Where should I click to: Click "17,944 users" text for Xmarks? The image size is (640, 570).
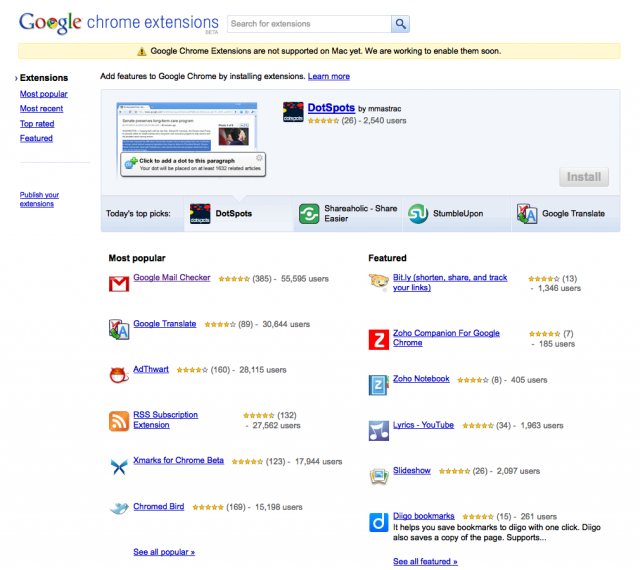pyautogui.click(x=318, y=462)
